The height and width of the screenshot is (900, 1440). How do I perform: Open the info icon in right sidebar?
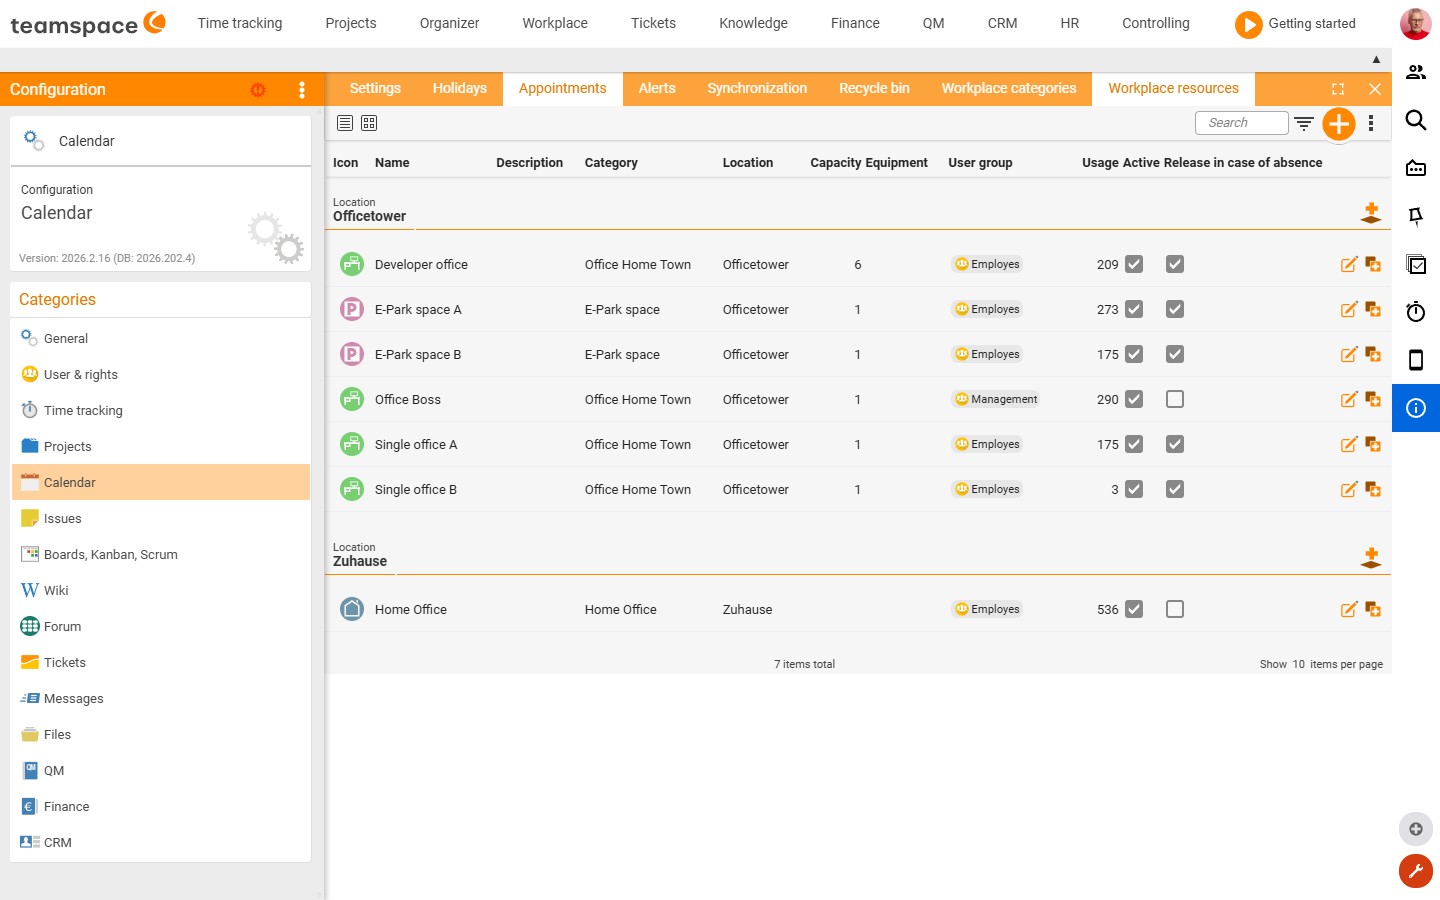pos(1416,408)
